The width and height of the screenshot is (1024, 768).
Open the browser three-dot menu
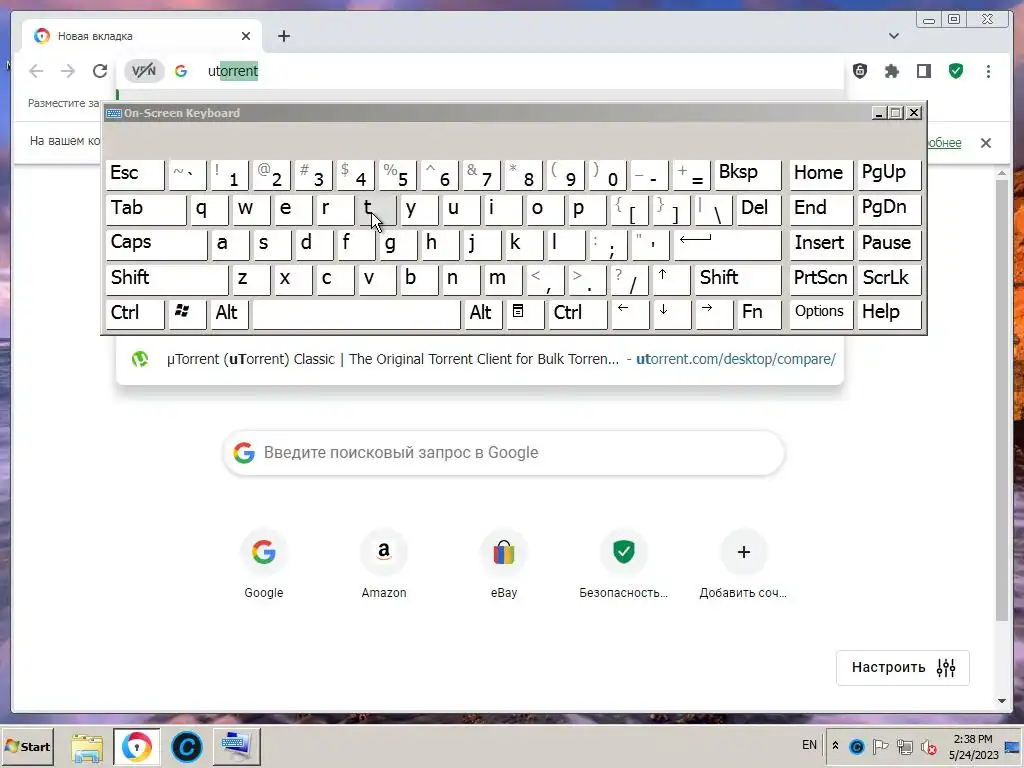click(988, 71)
